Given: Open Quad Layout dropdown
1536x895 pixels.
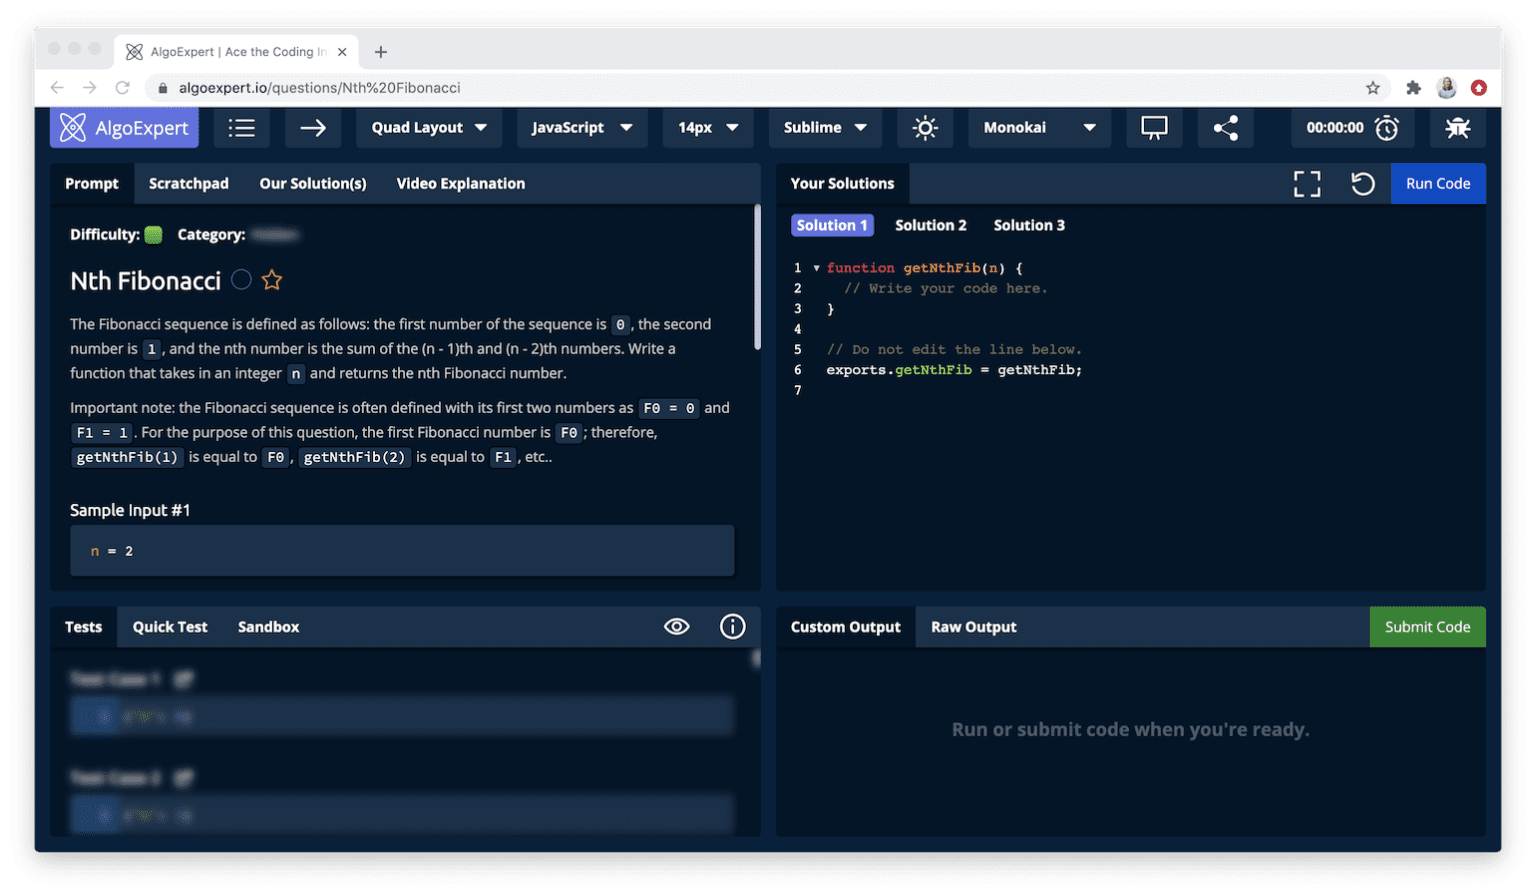Looking at the screenshot, I should pyautogui.click(x=429, y=128).
